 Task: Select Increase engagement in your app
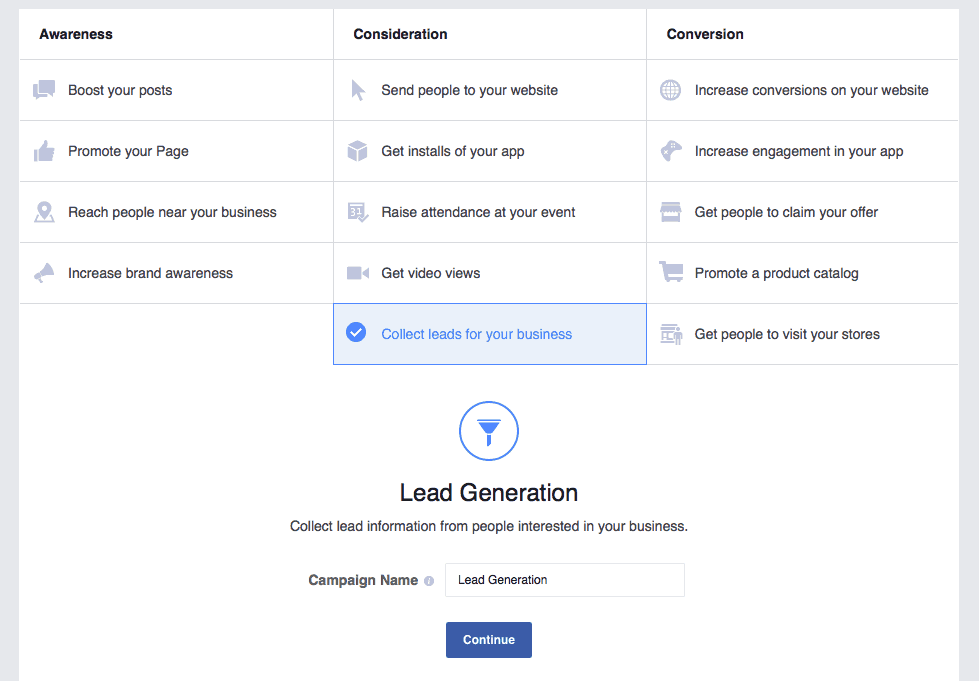(x=798, y=151)
